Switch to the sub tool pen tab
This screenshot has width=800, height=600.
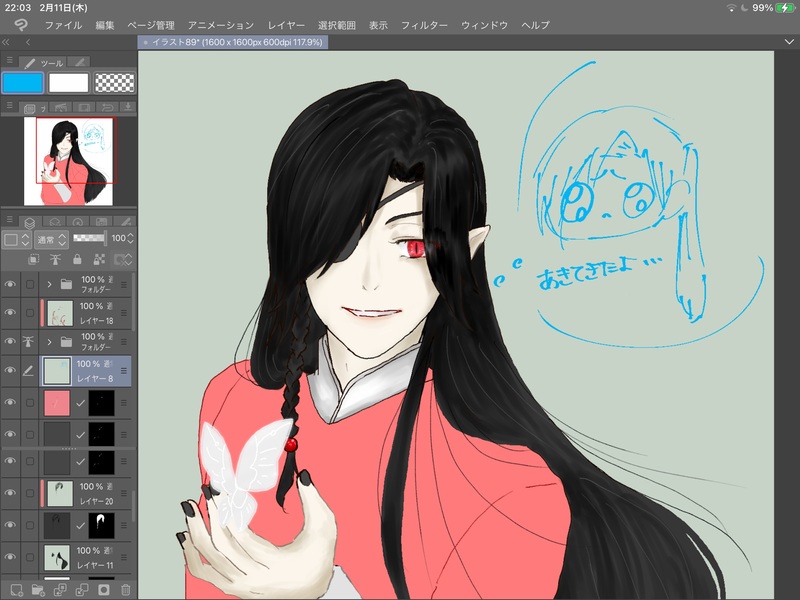click(x=79, y=62)
